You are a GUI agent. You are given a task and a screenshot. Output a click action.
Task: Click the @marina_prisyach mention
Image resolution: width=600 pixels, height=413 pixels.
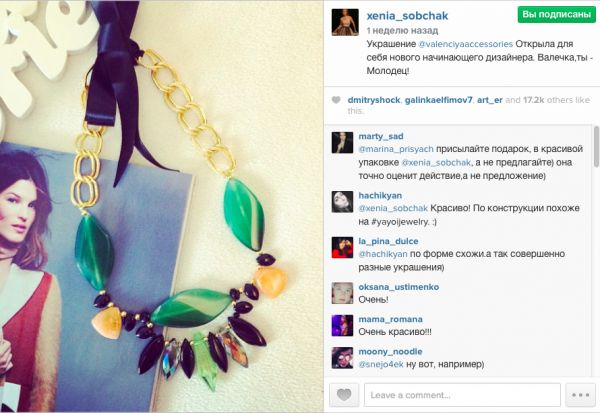396,149
